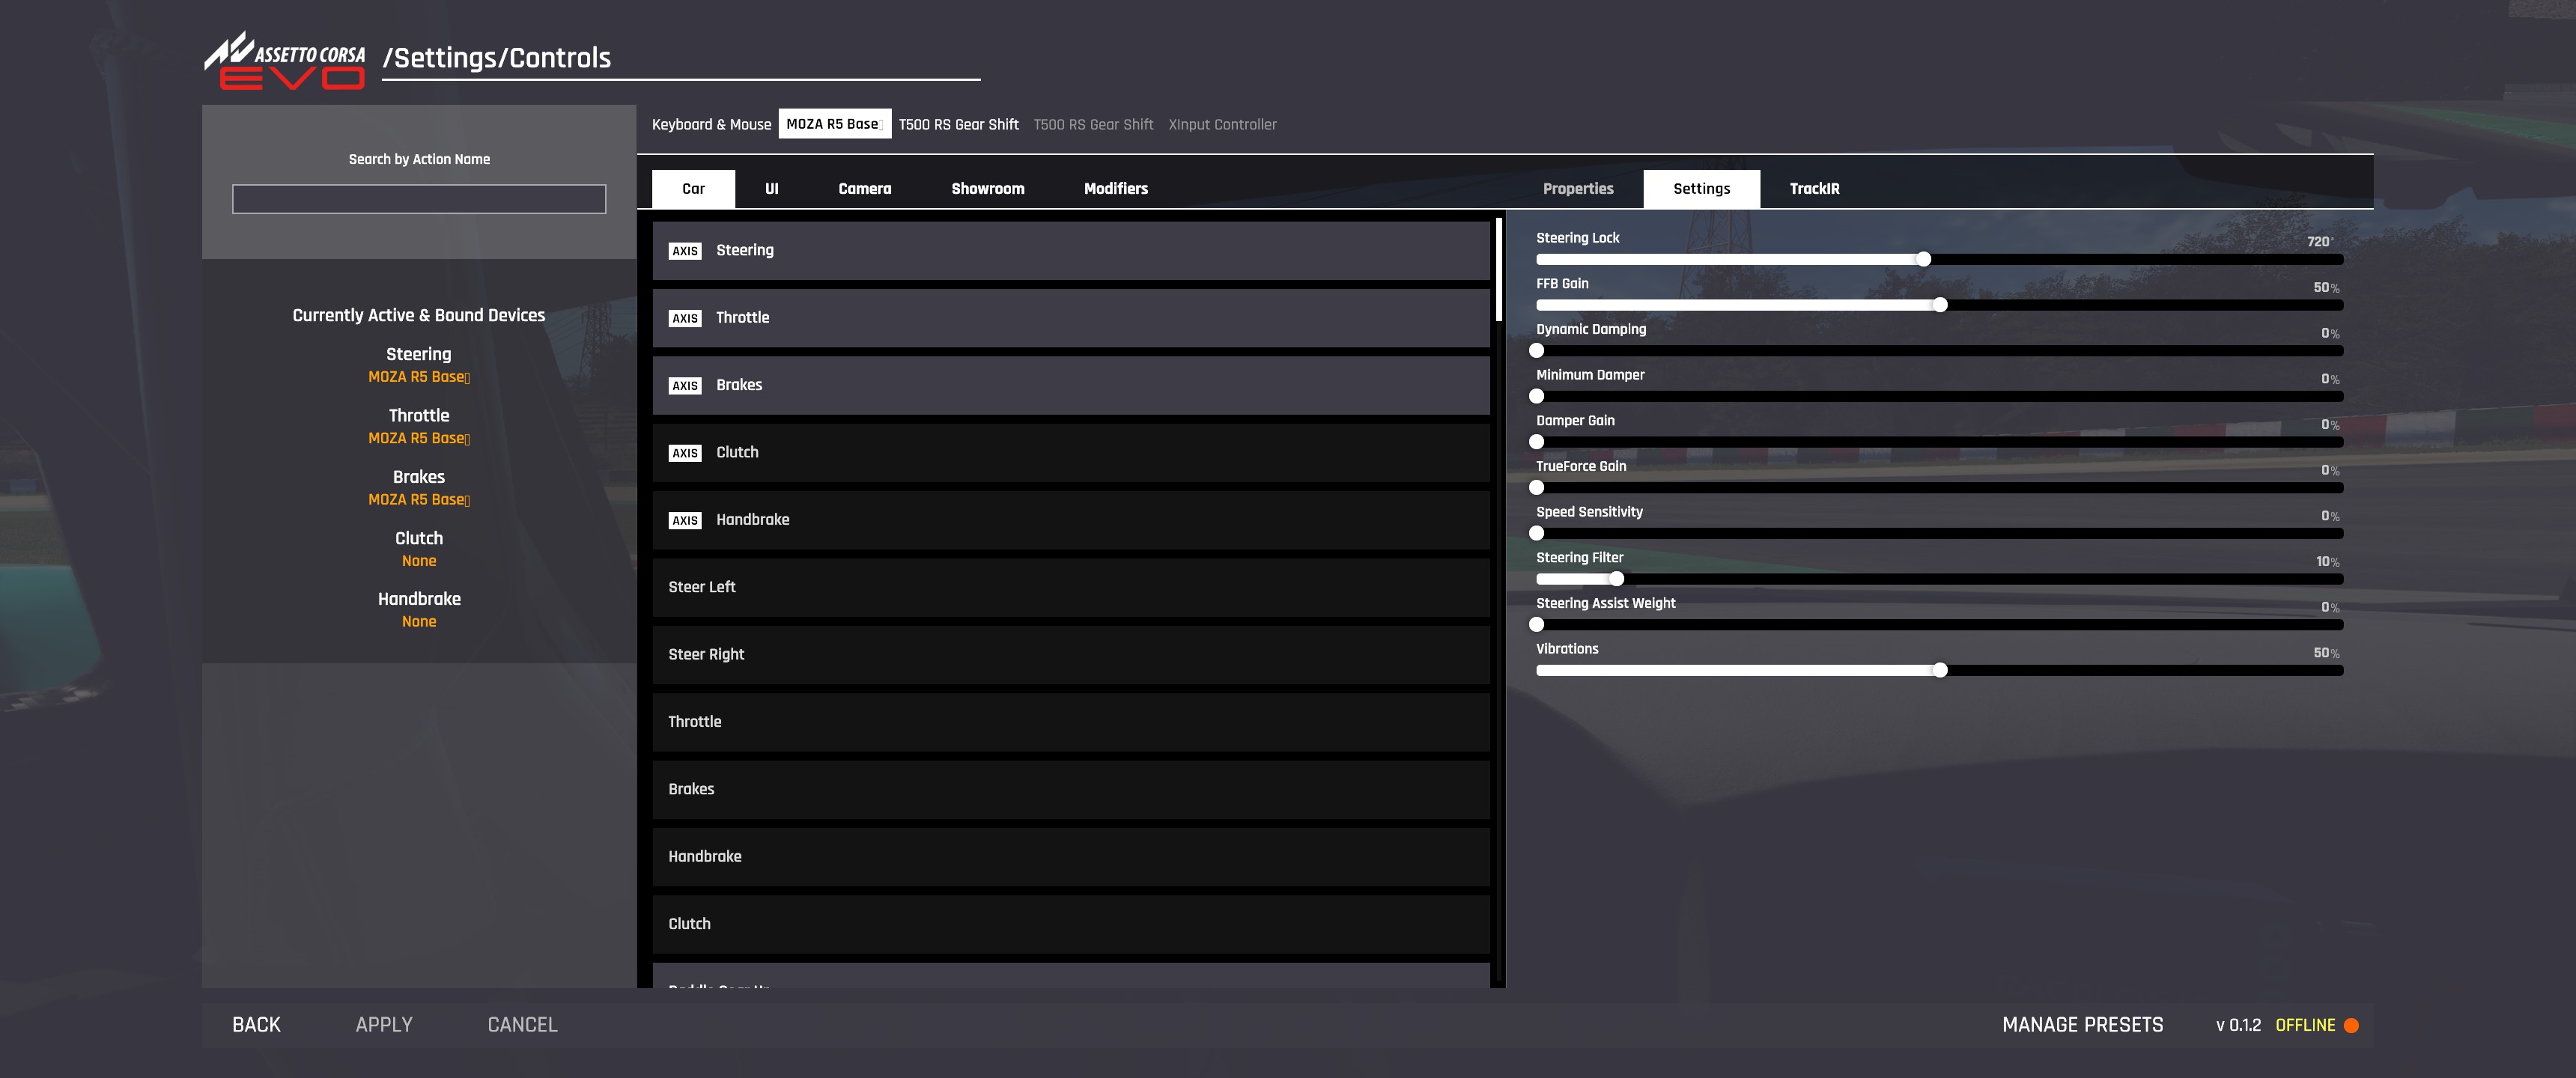This screenshot has height=1078, width=2576.
Task: Click the "/Settings/Controls" page title
Action: pos(497,58)
